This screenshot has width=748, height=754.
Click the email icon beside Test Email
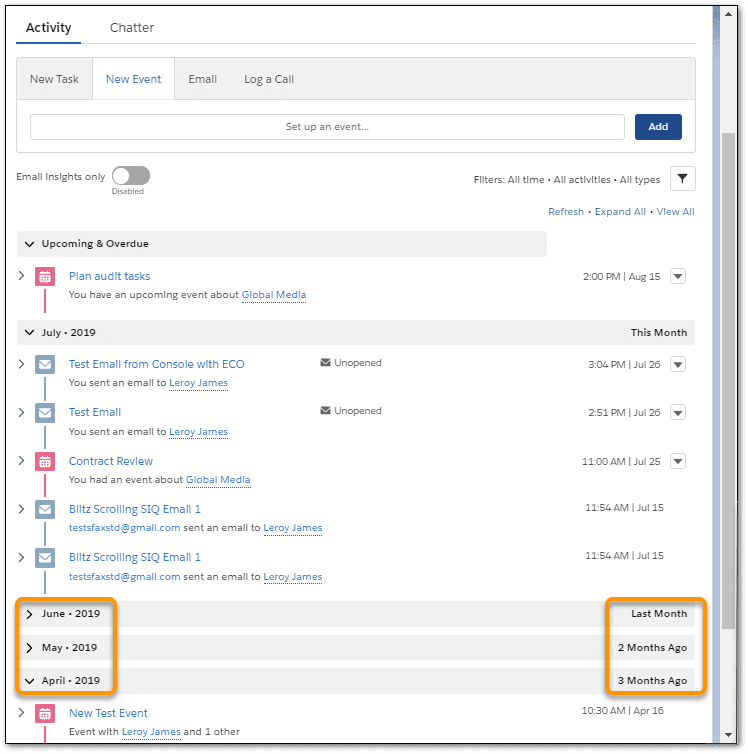point(45,413)
